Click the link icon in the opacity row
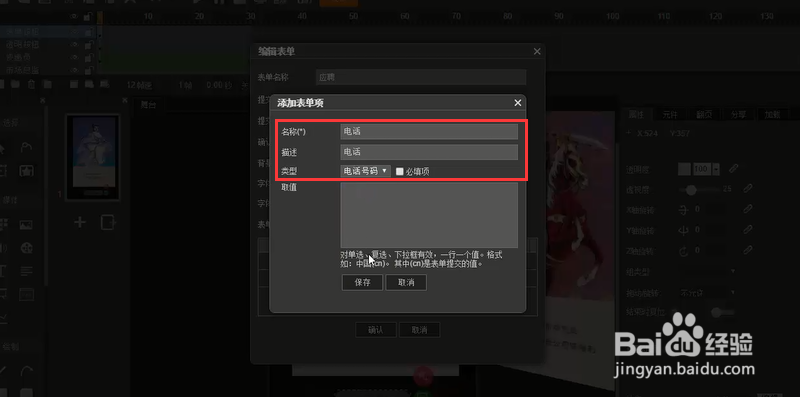The image size is (800, 397). (734, 168)
